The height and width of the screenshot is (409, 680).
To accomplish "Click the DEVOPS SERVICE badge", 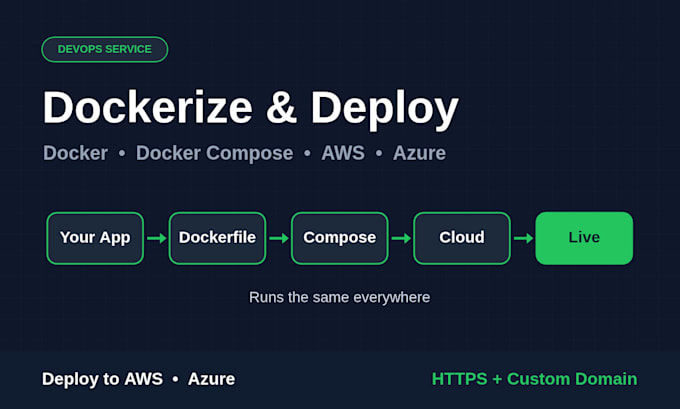I will 105,49.
